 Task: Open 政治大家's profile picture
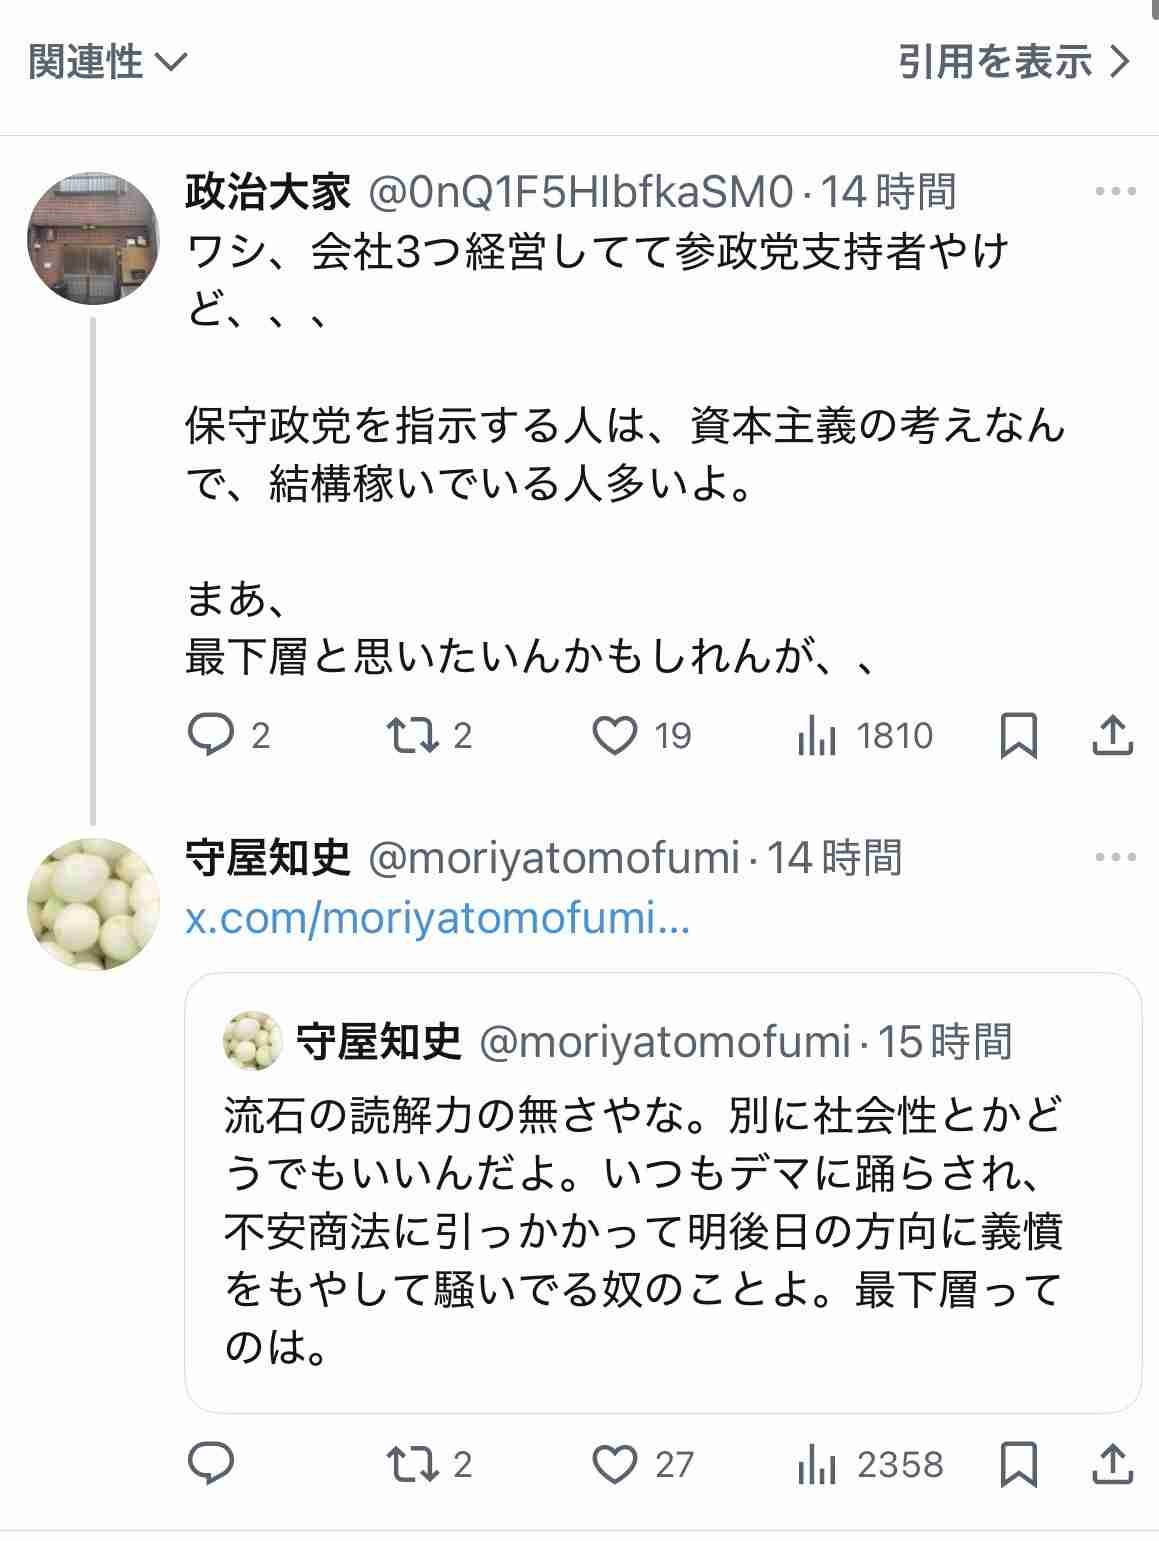[93, 237]
